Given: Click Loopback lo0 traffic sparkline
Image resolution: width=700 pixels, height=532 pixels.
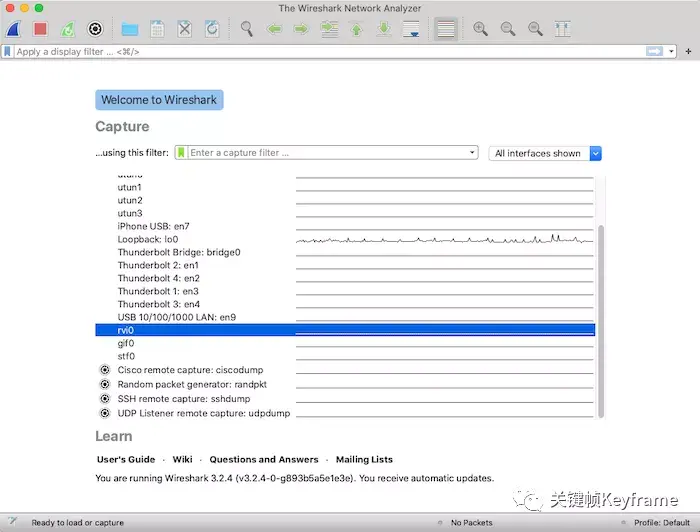Looking at the screenshot, I should click(x=445, y=239).
